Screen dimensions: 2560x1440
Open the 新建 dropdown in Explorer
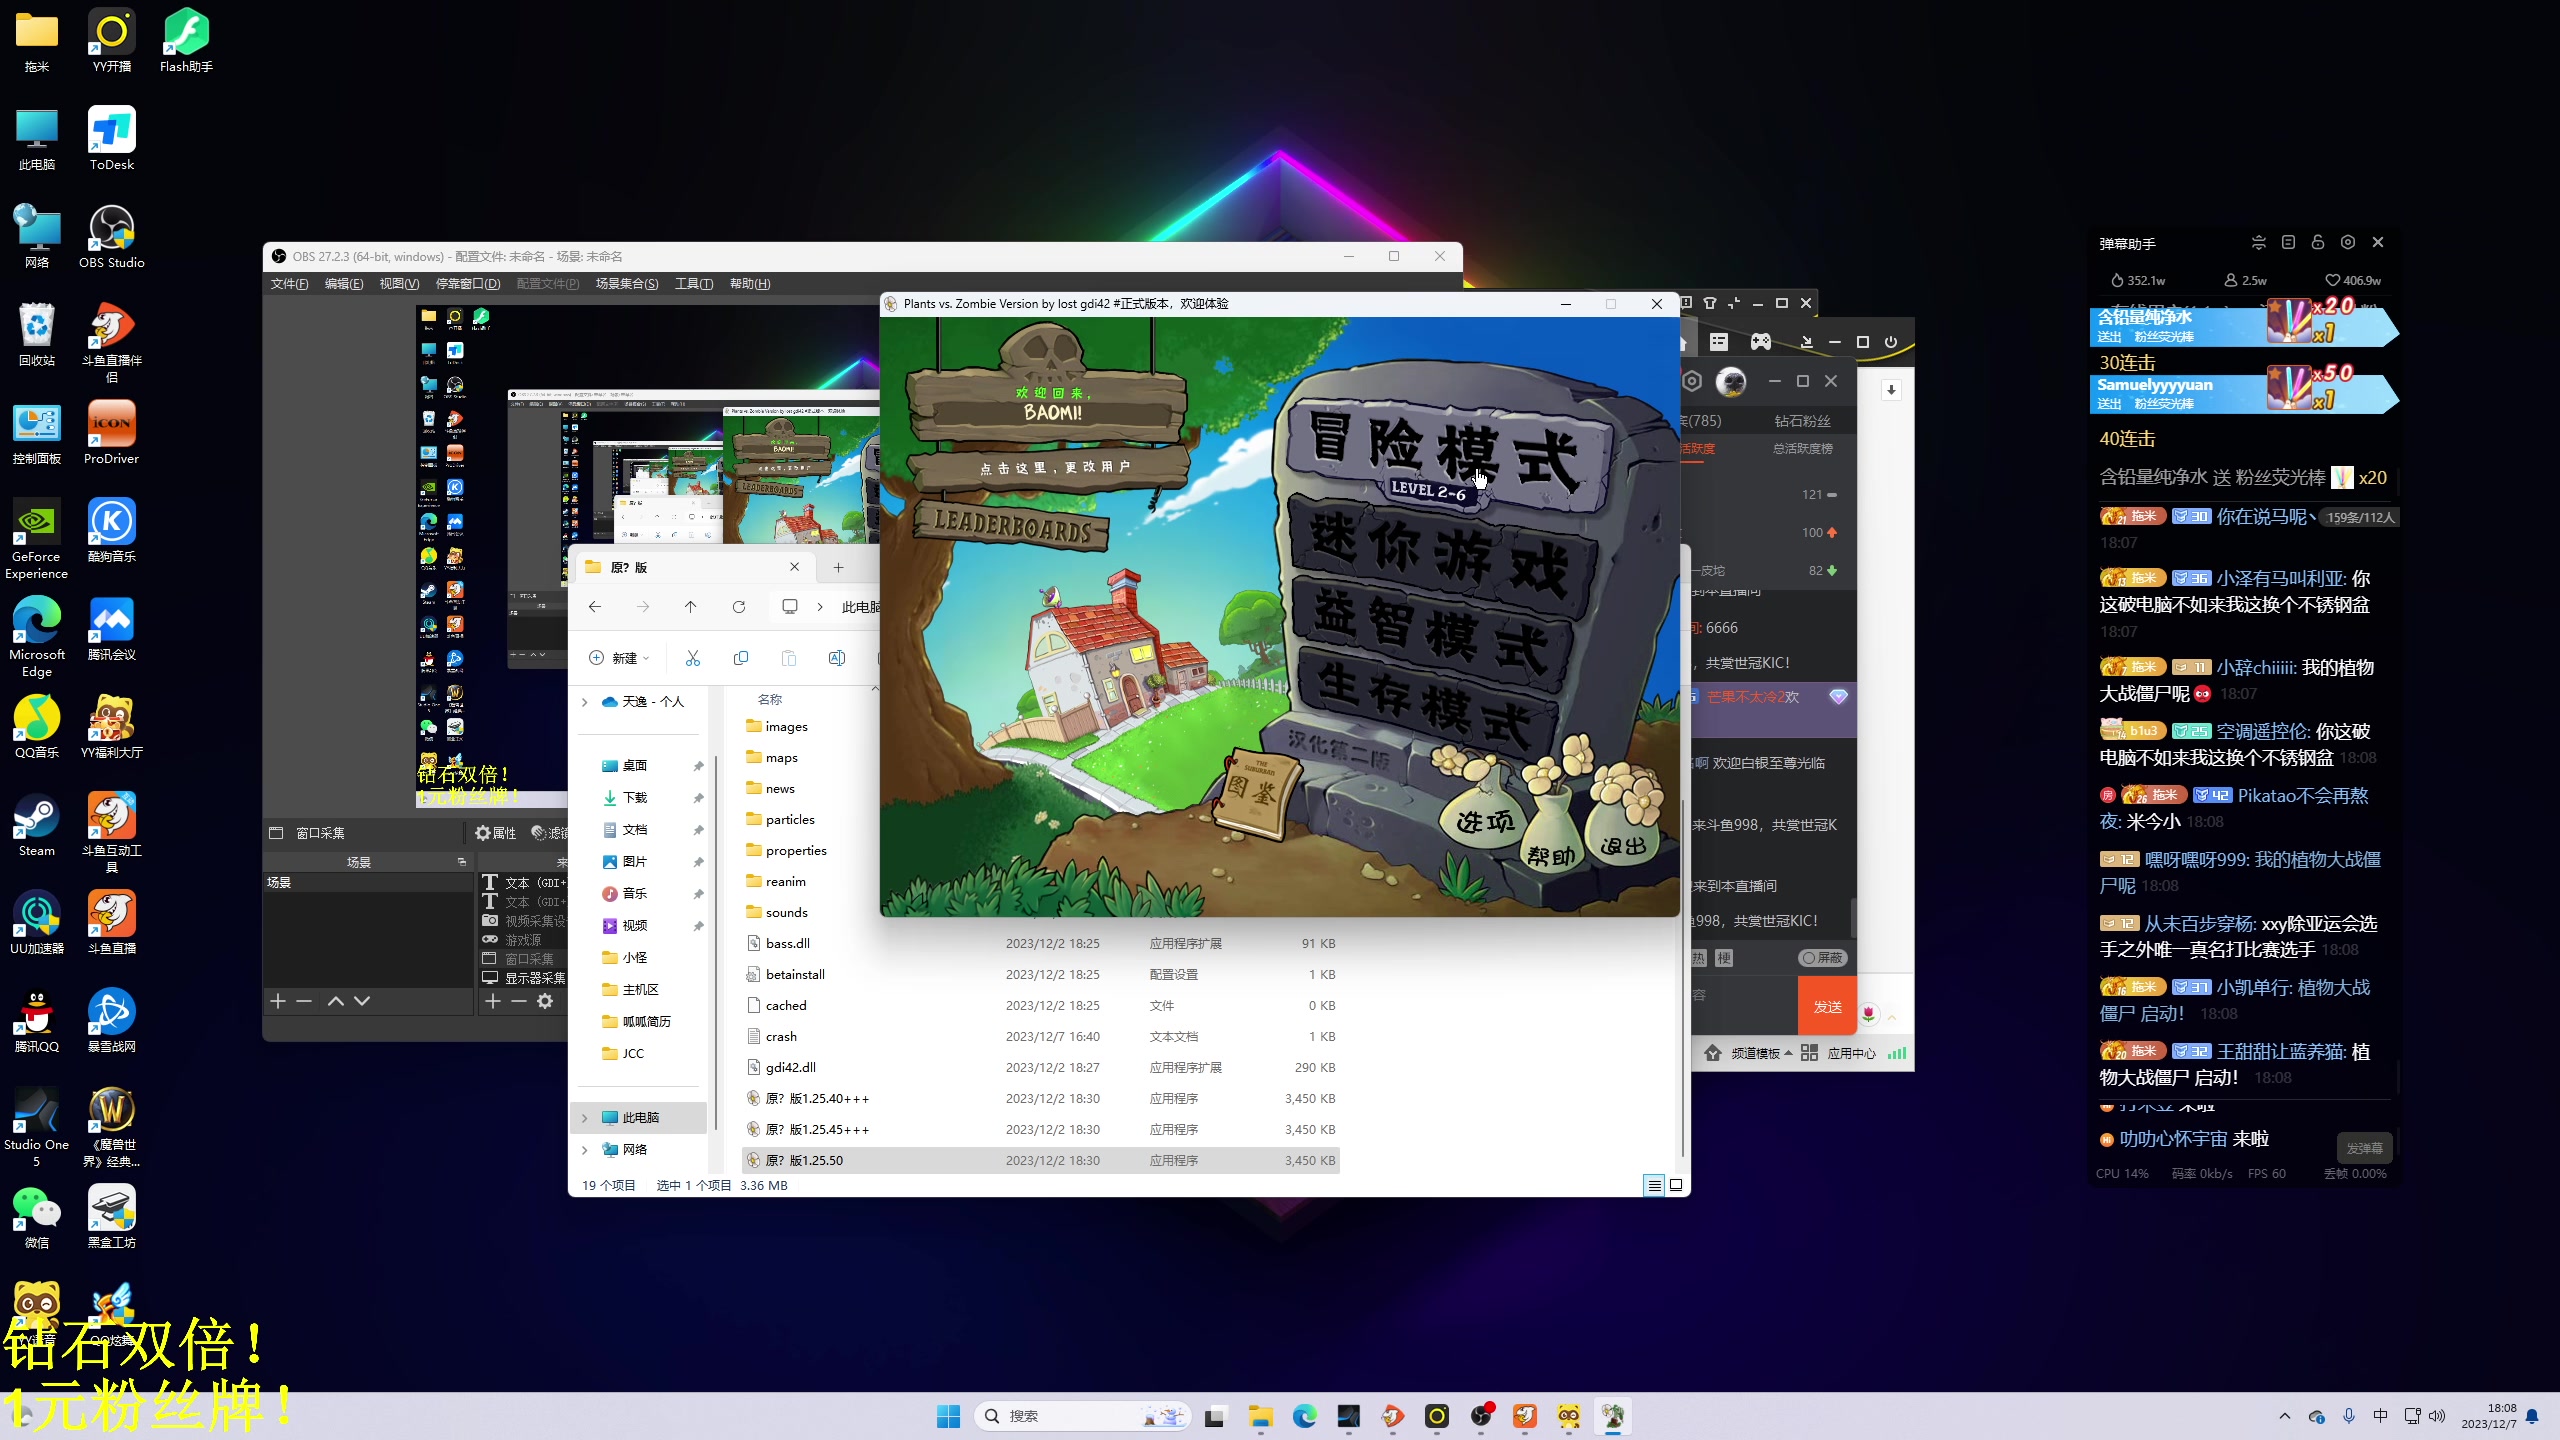(620, 658)
